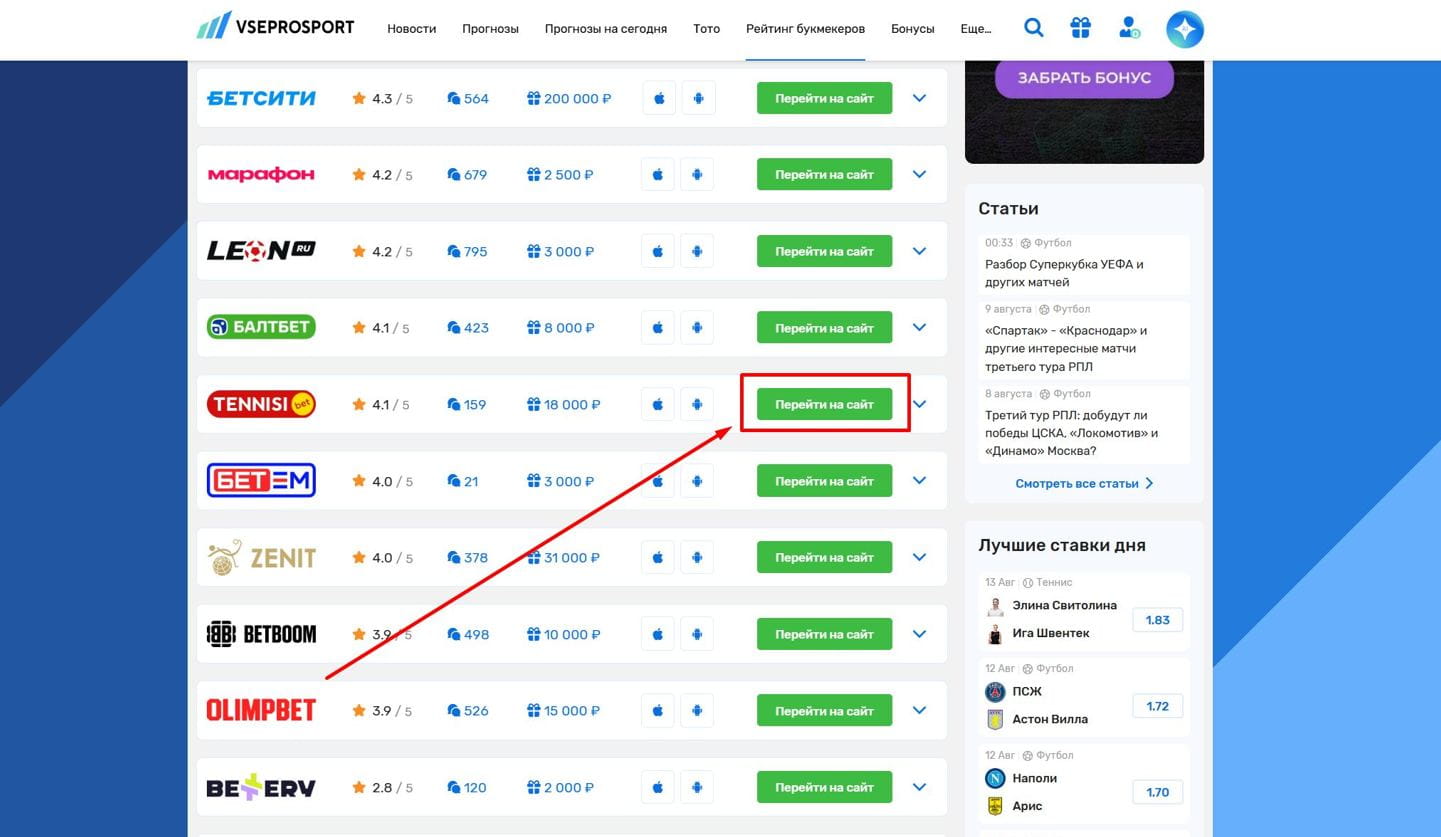
Task: Open the iOS app icon for Балтбет
Action: tap(659, 328)
